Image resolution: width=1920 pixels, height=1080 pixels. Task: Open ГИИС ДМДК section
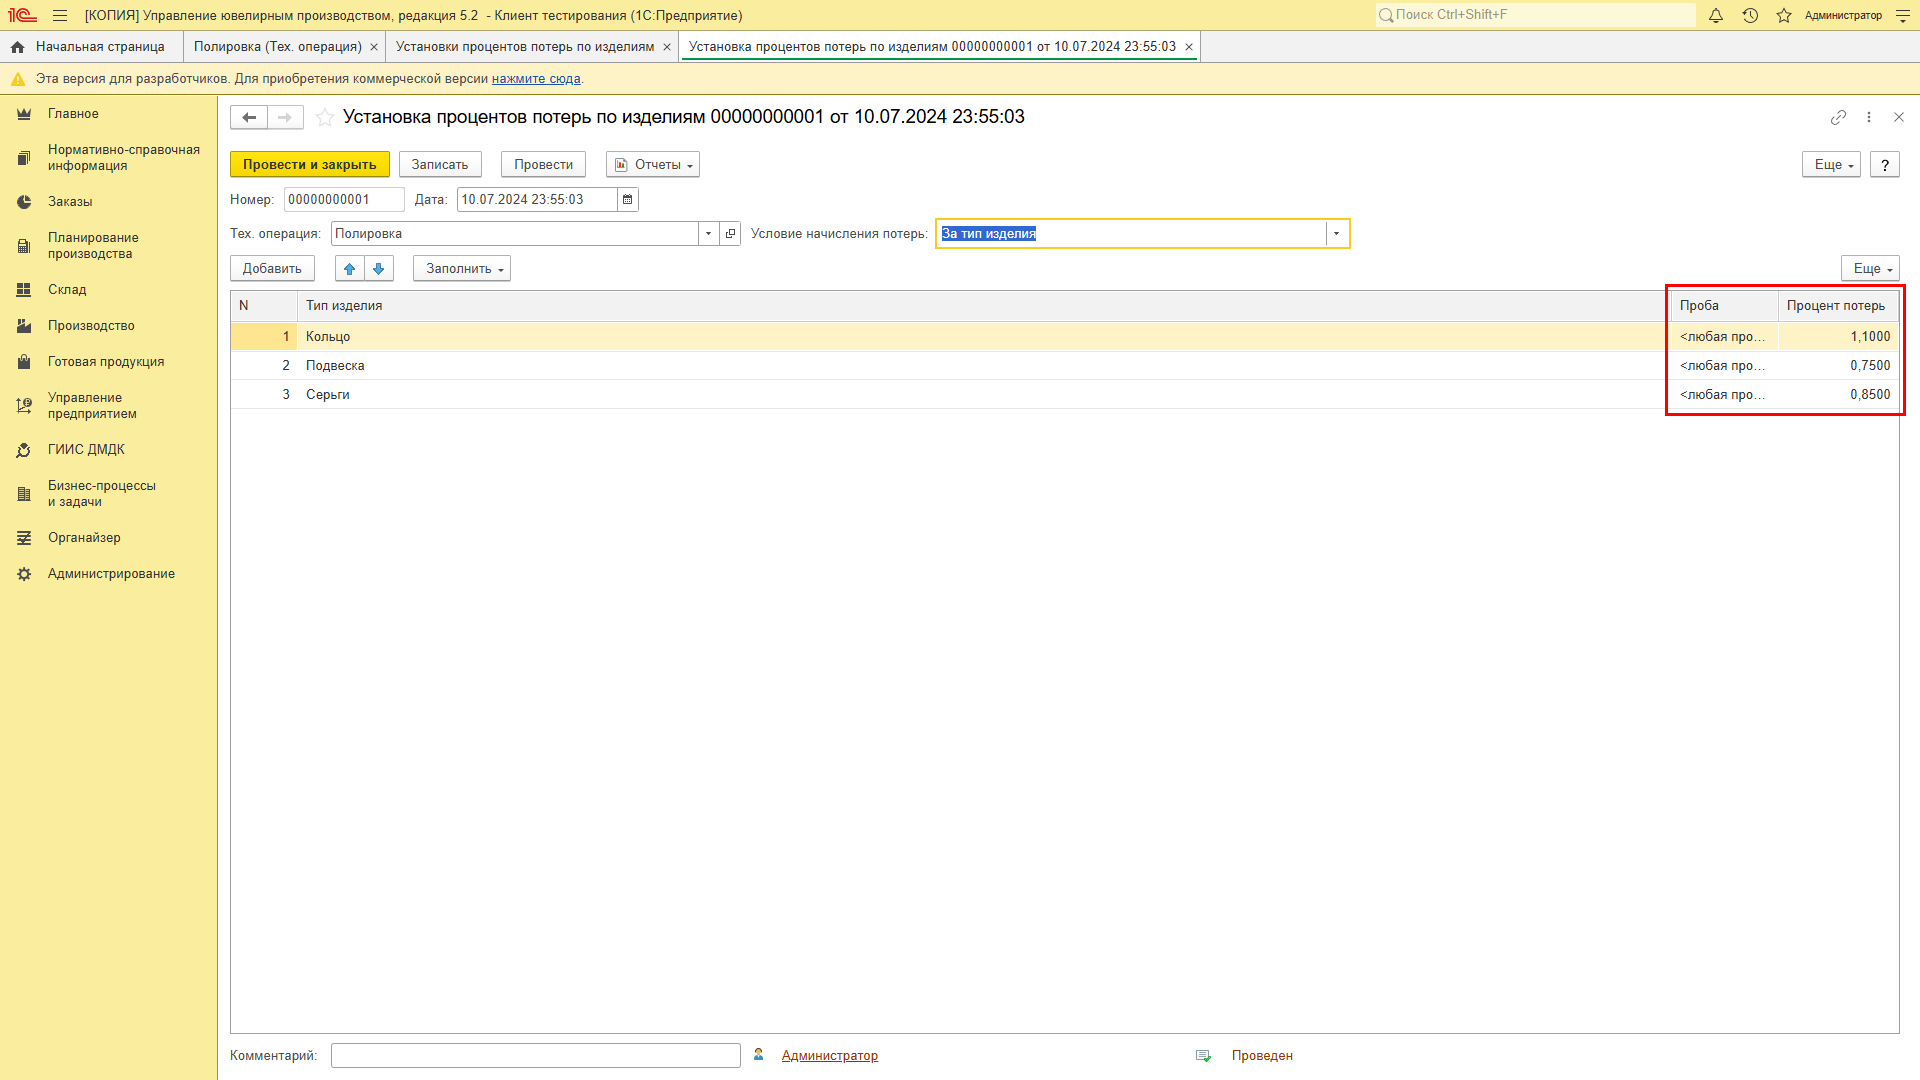pos(108,450)
